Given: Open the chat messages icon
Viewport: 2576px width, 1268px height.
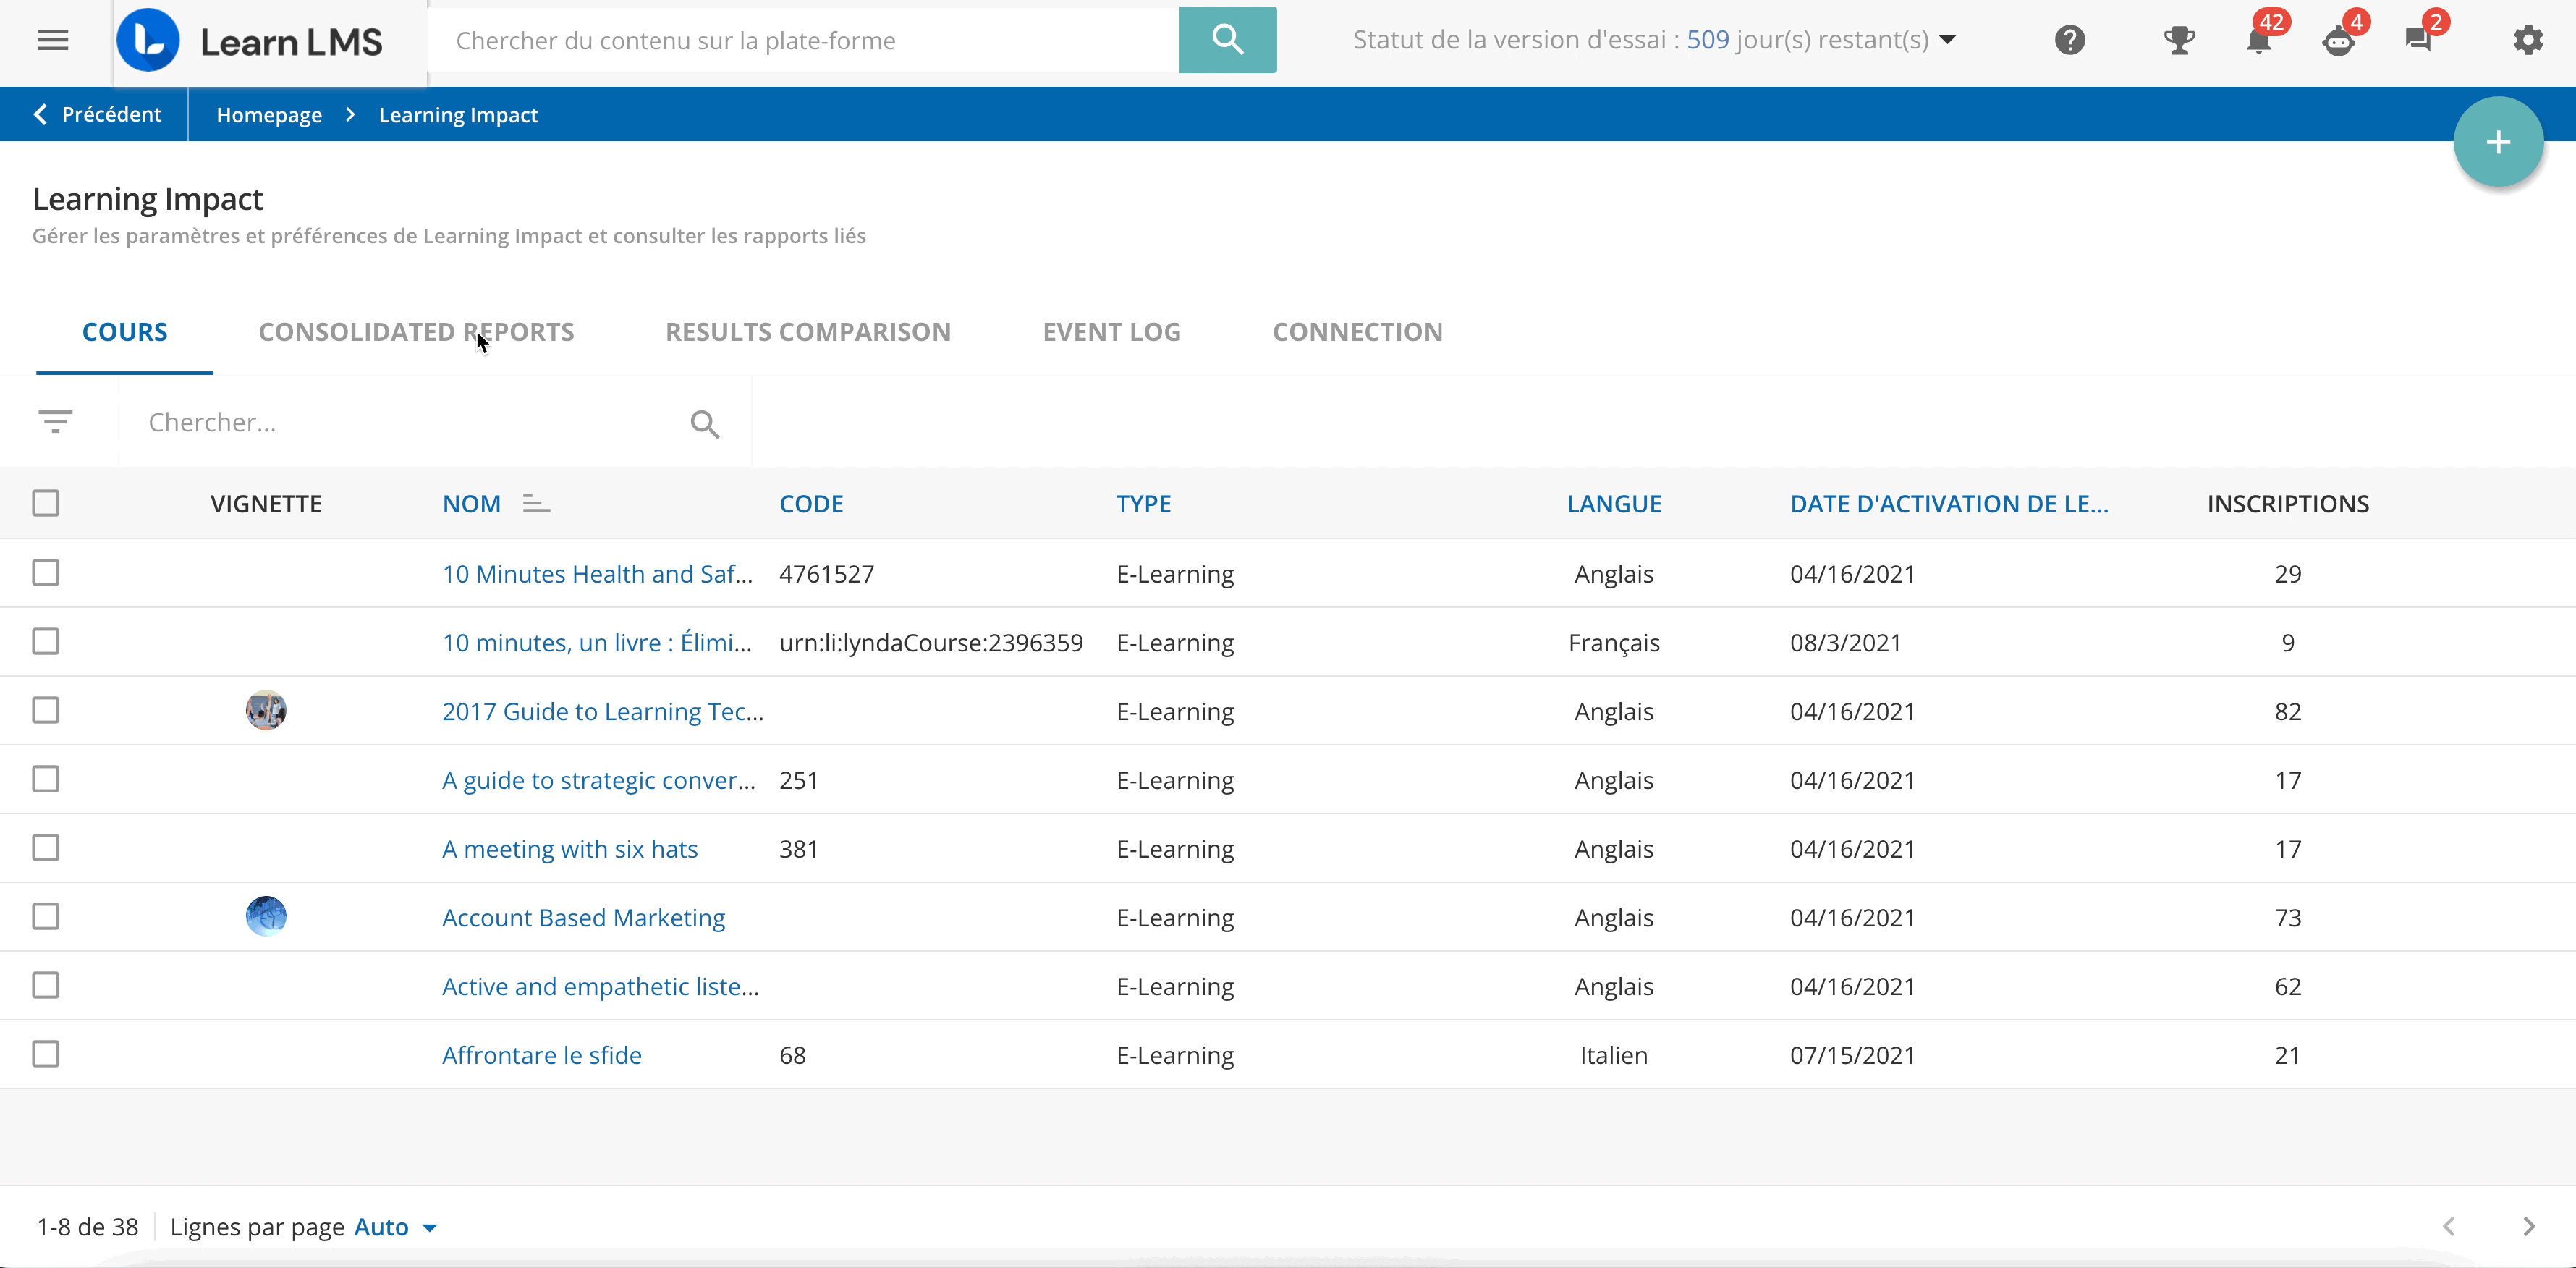Looking at the screenshot, I should pyautogui.click(x=2418, y=41).
